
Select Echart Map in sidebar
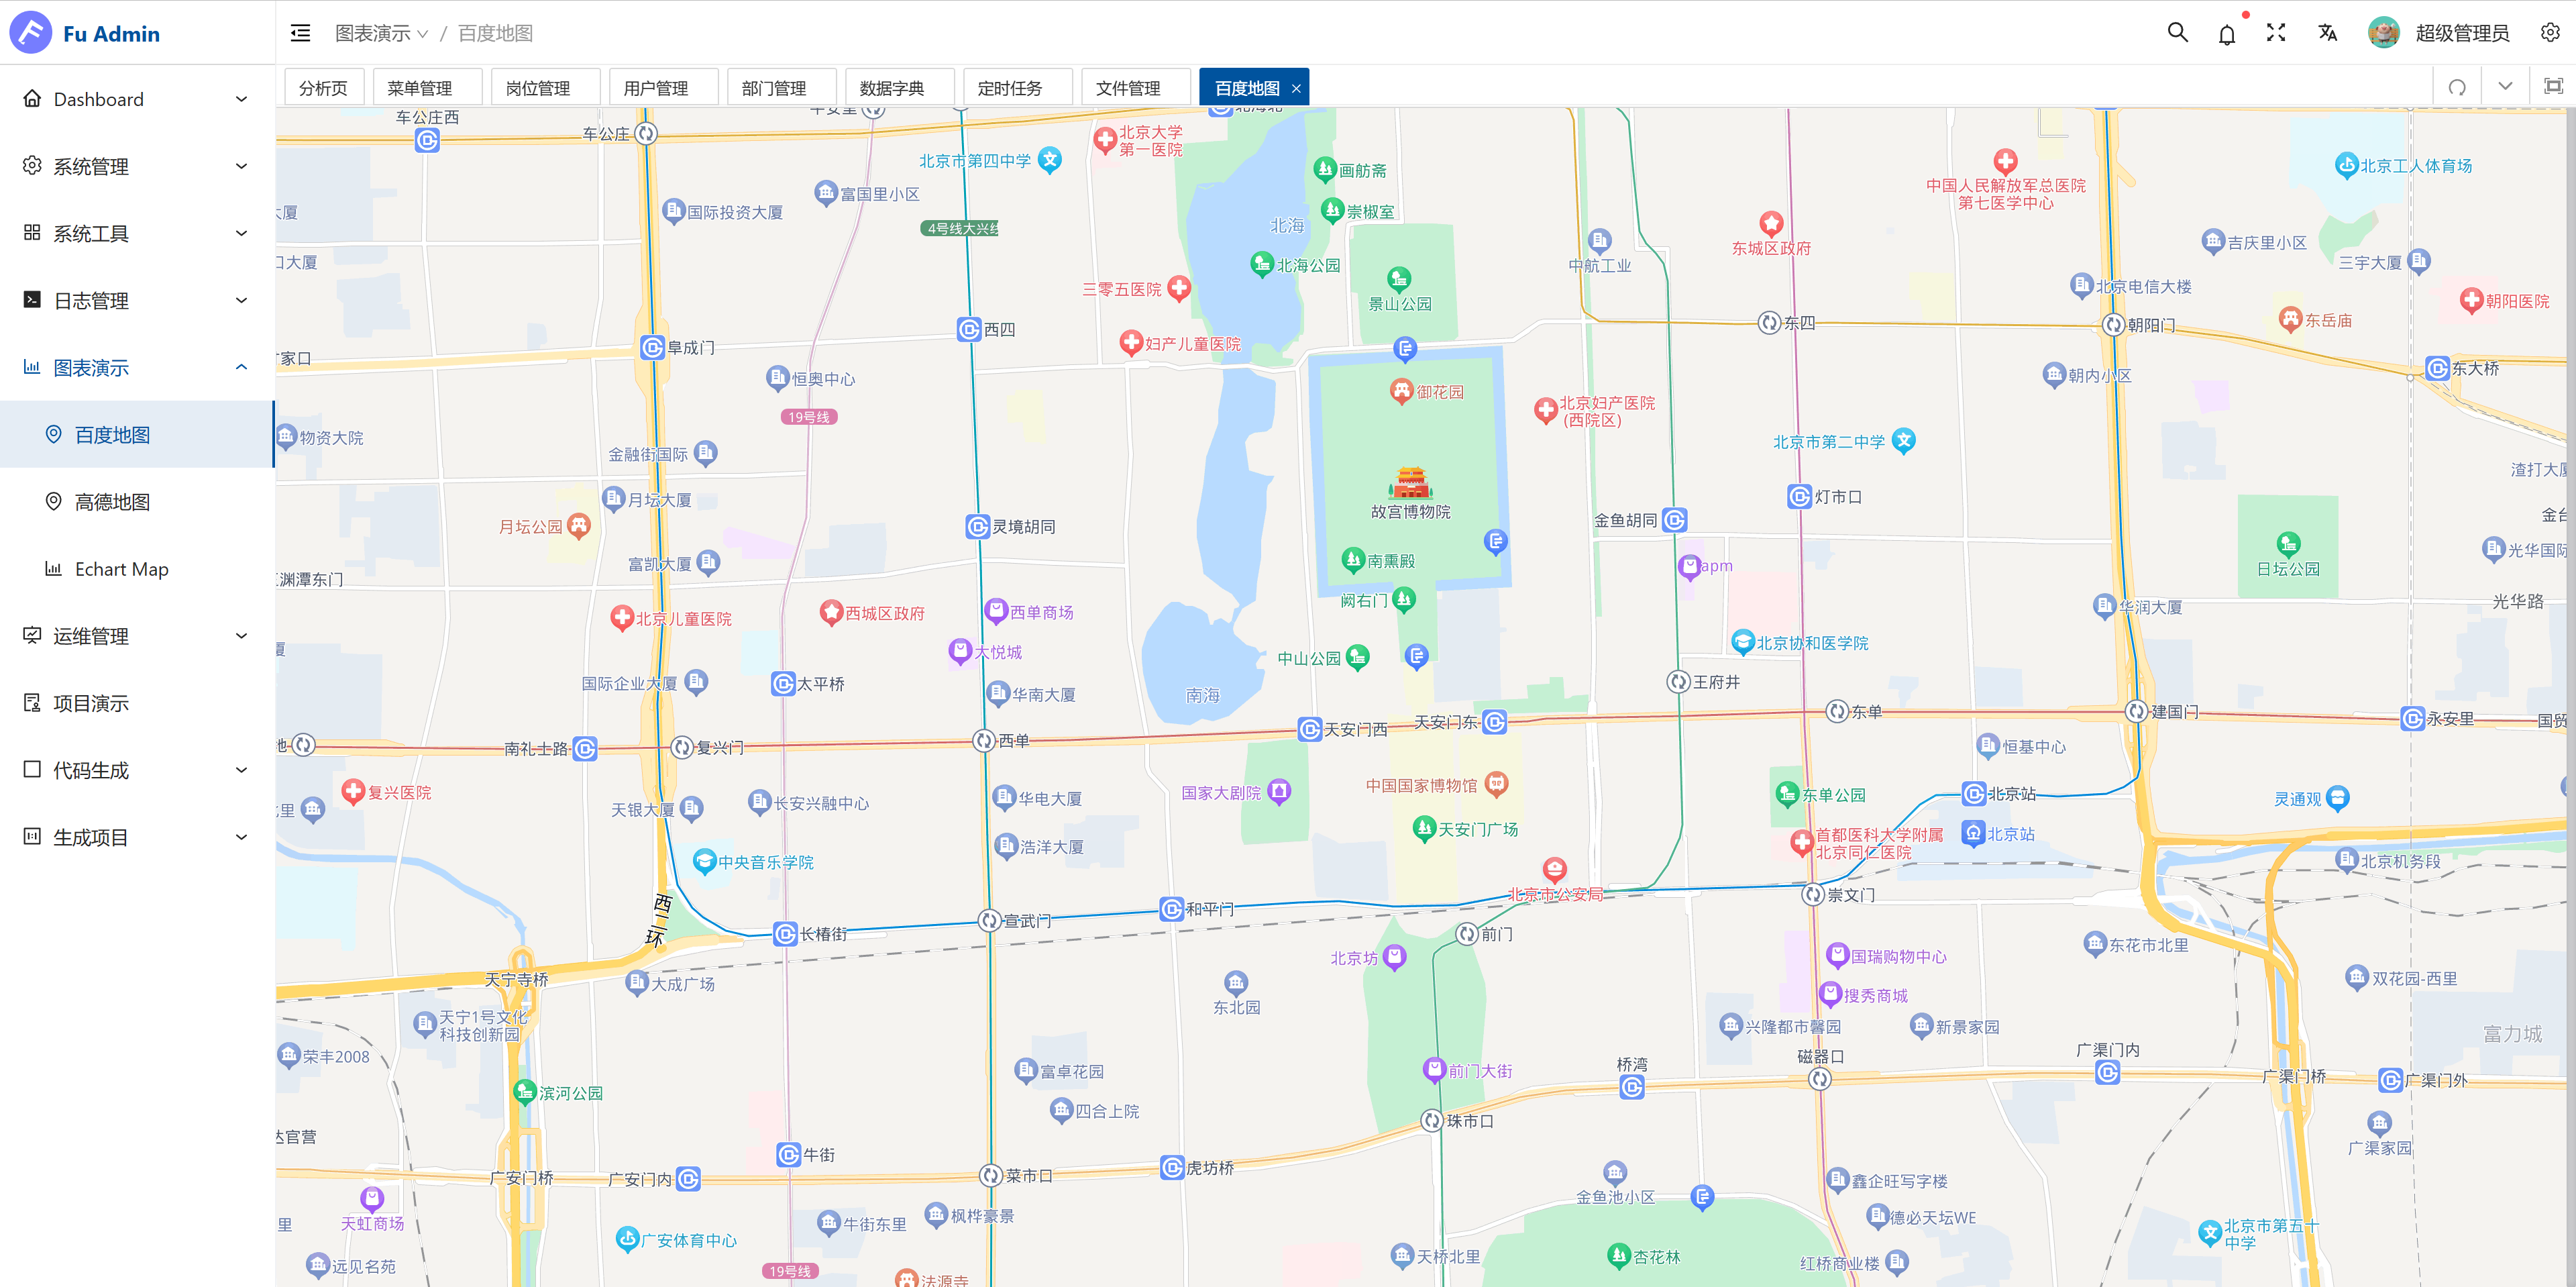[121, 569]
